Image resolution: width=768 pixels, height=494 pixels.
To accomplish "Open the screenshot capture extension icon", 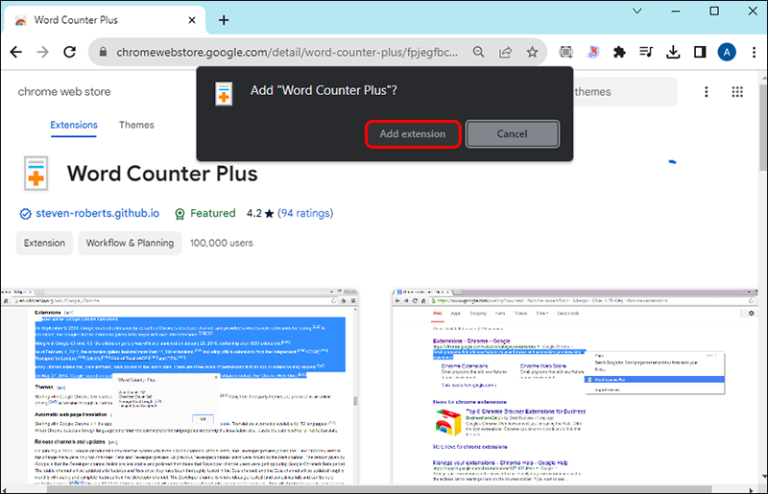I will coord(566,52).
